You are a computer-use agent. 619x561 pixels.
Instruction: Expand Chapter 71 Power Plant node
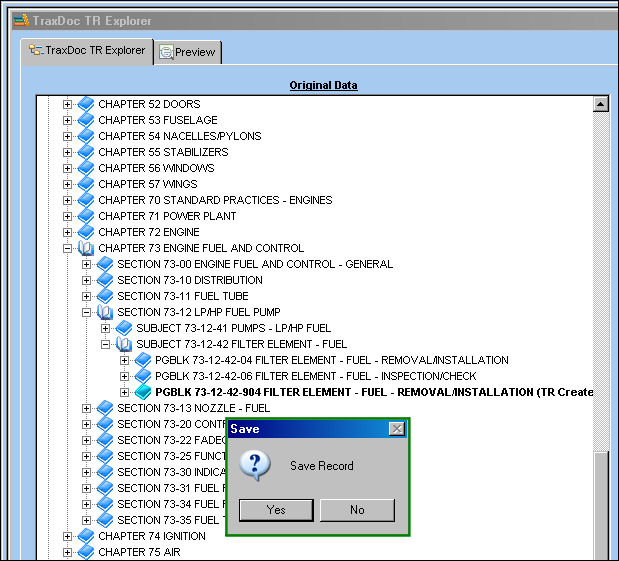pyautogui.click(x=67, y=216)
